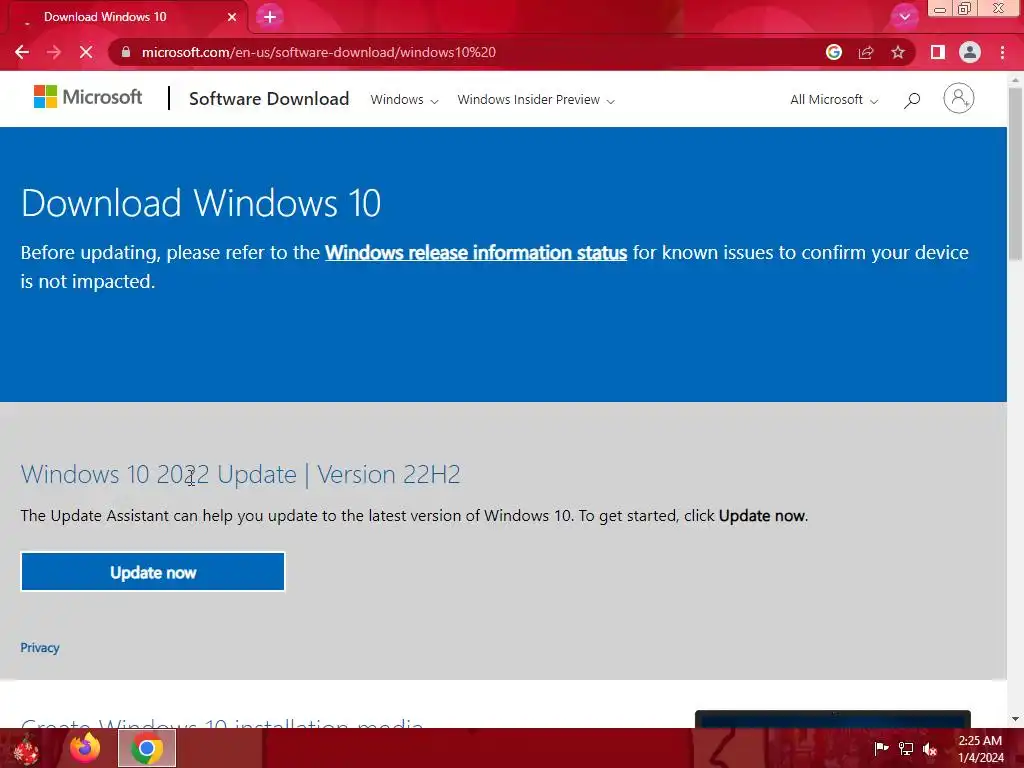Go to Software Download home
The image size is (1024, 768).
click(269, 99)
